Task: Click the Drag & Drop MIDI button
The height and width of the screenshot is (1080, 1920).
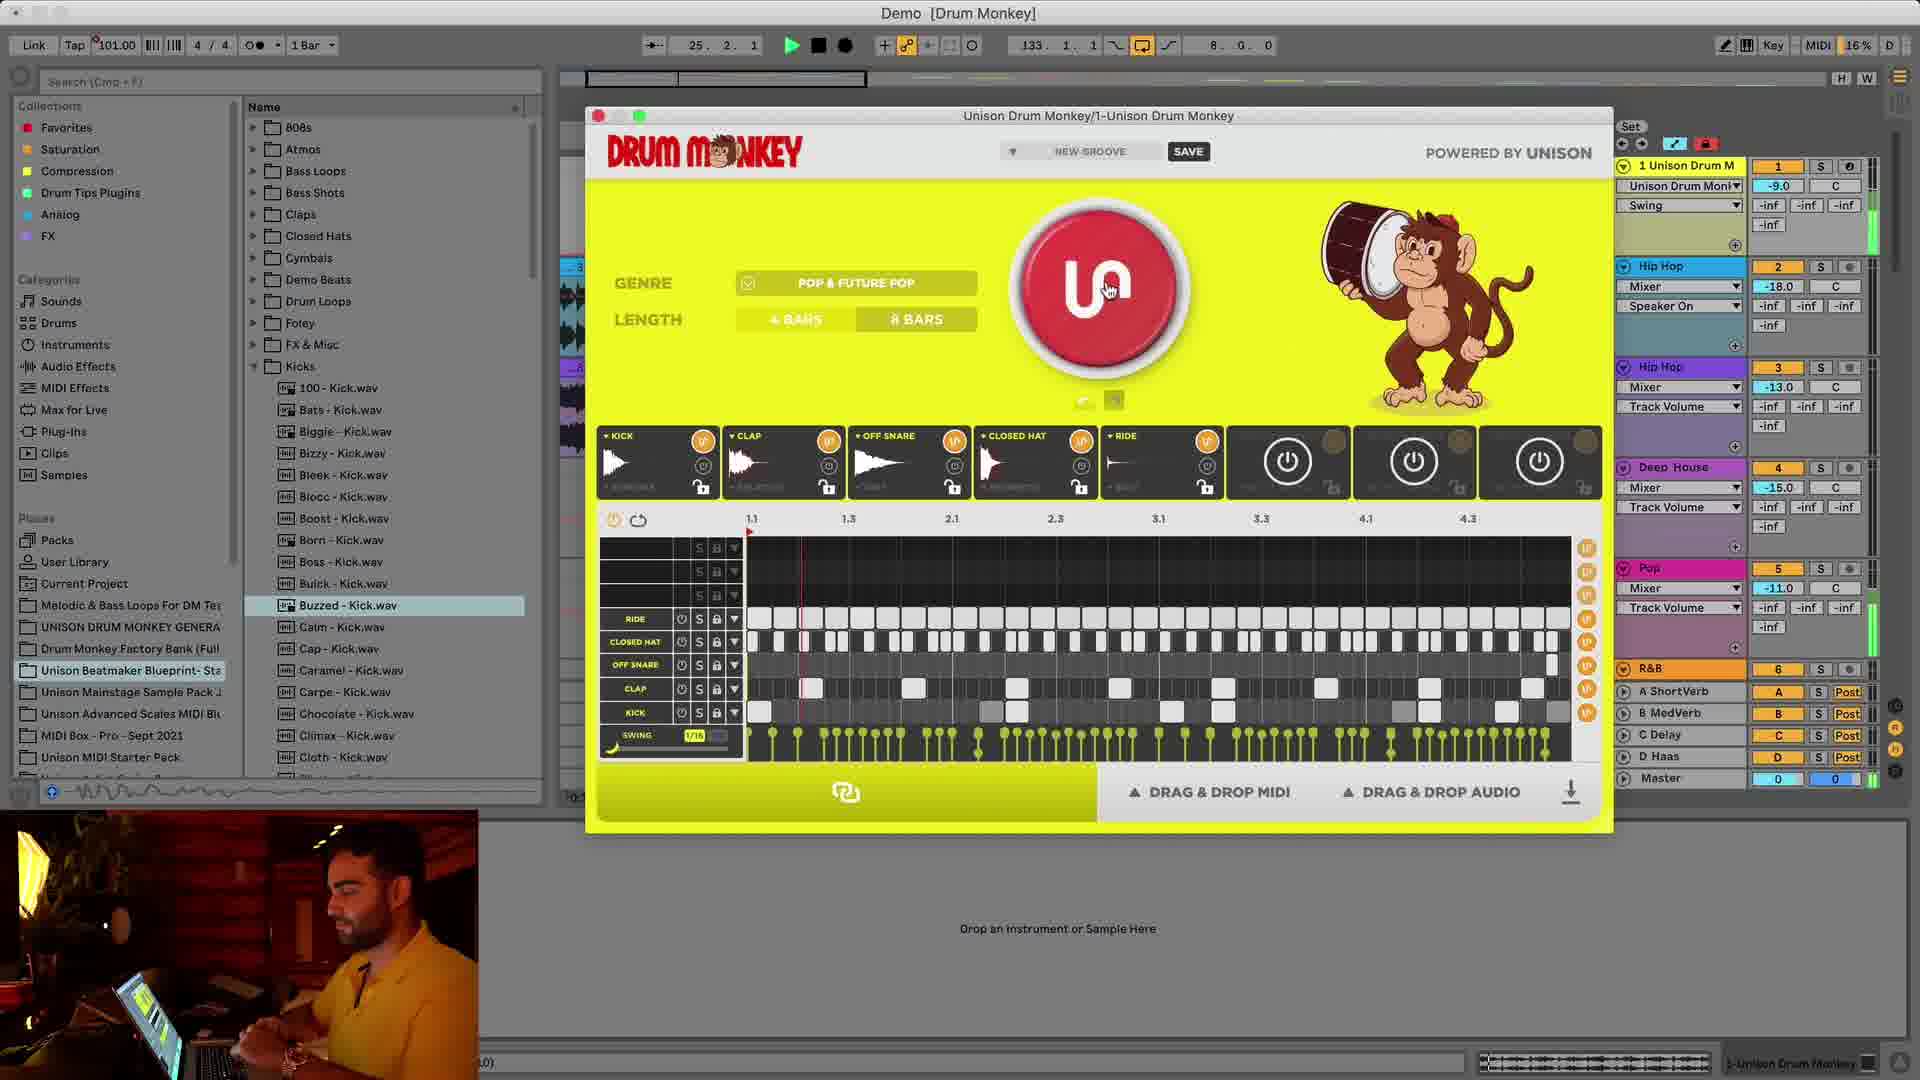Action: (x=1209, y=792)
